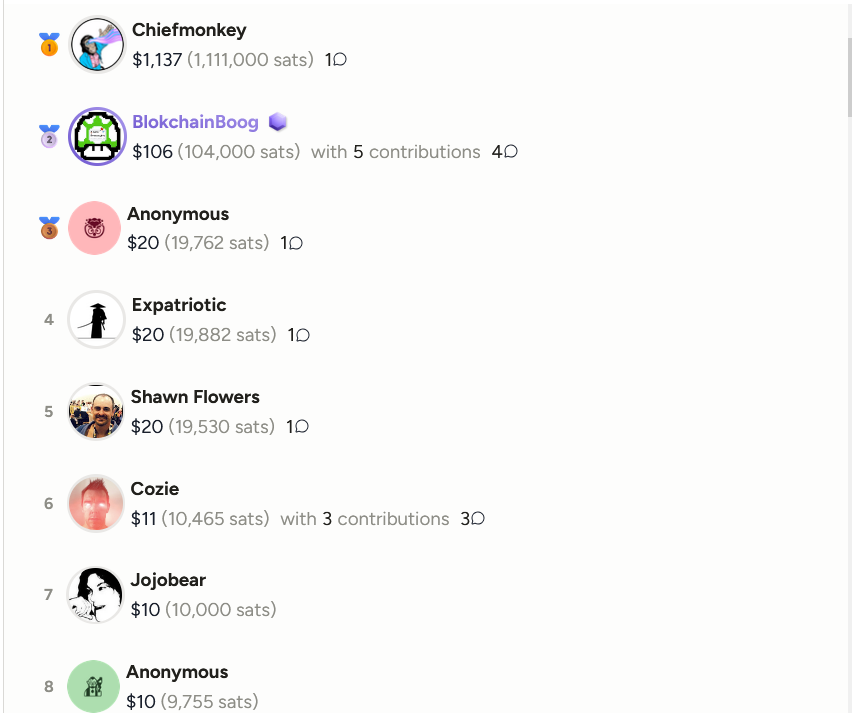View Shawn Flowers' comment icon
The image size is (852, 713).
click(302, 427)
